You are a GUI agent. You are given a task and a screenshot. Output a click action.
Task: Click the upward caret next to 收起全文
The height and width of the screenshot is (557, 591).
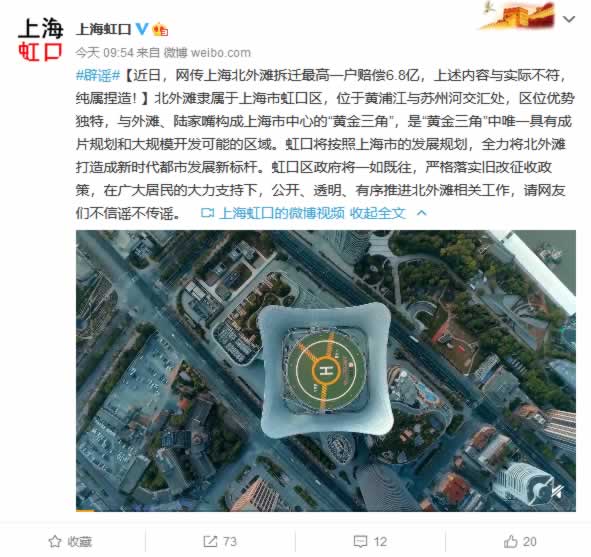point(422,213)
